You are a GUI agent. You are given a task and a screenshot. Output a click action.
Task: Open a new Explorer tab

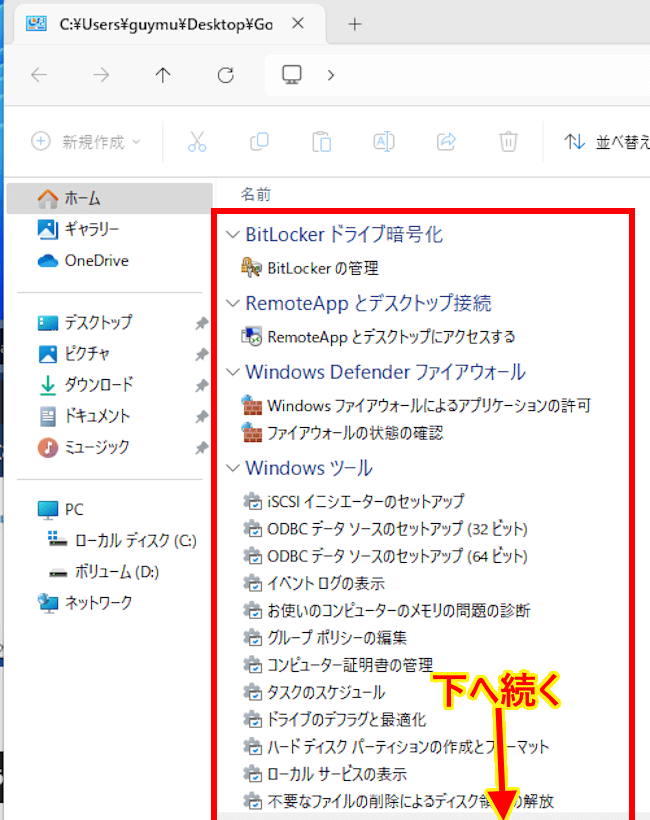355,24
